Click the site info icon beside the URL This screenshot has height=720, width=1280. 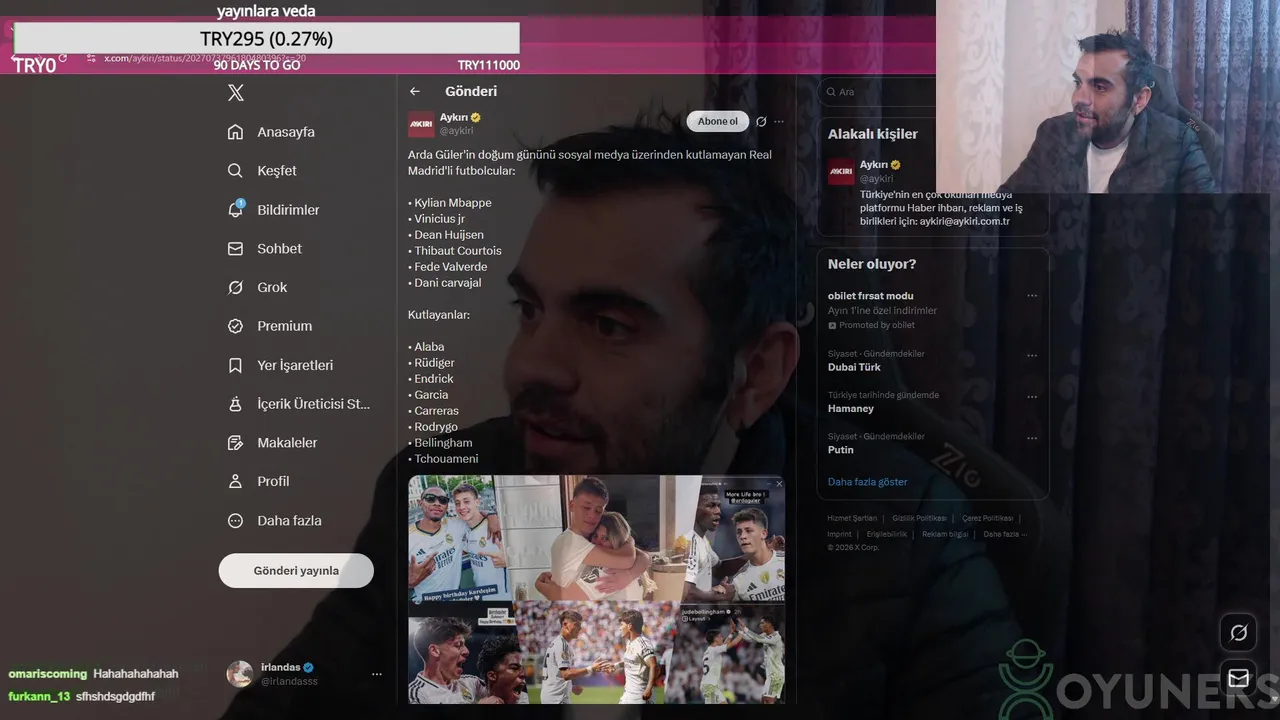[x=91, y=58]
